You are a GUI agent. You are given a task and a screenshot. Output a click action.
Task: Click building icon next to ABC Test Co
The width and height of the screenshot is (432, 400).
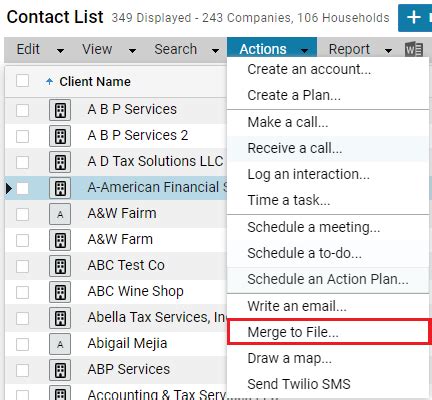pyautogui.click(x=60, y=266)
